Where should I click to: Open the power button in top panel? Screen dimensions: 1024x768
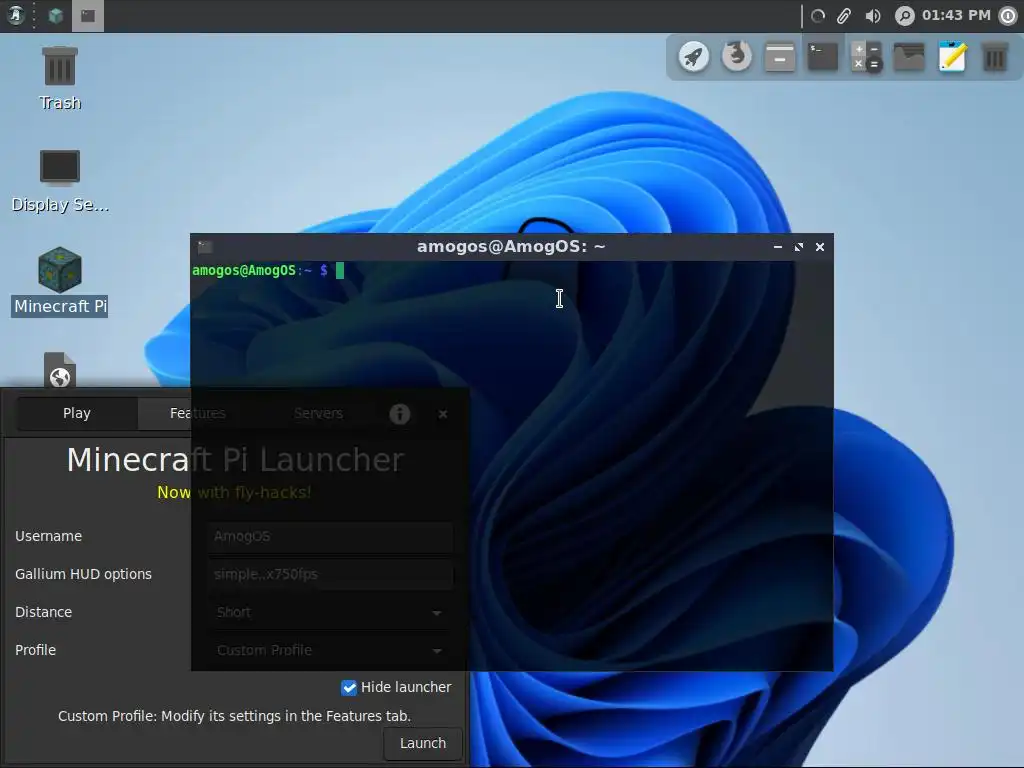1009,16
